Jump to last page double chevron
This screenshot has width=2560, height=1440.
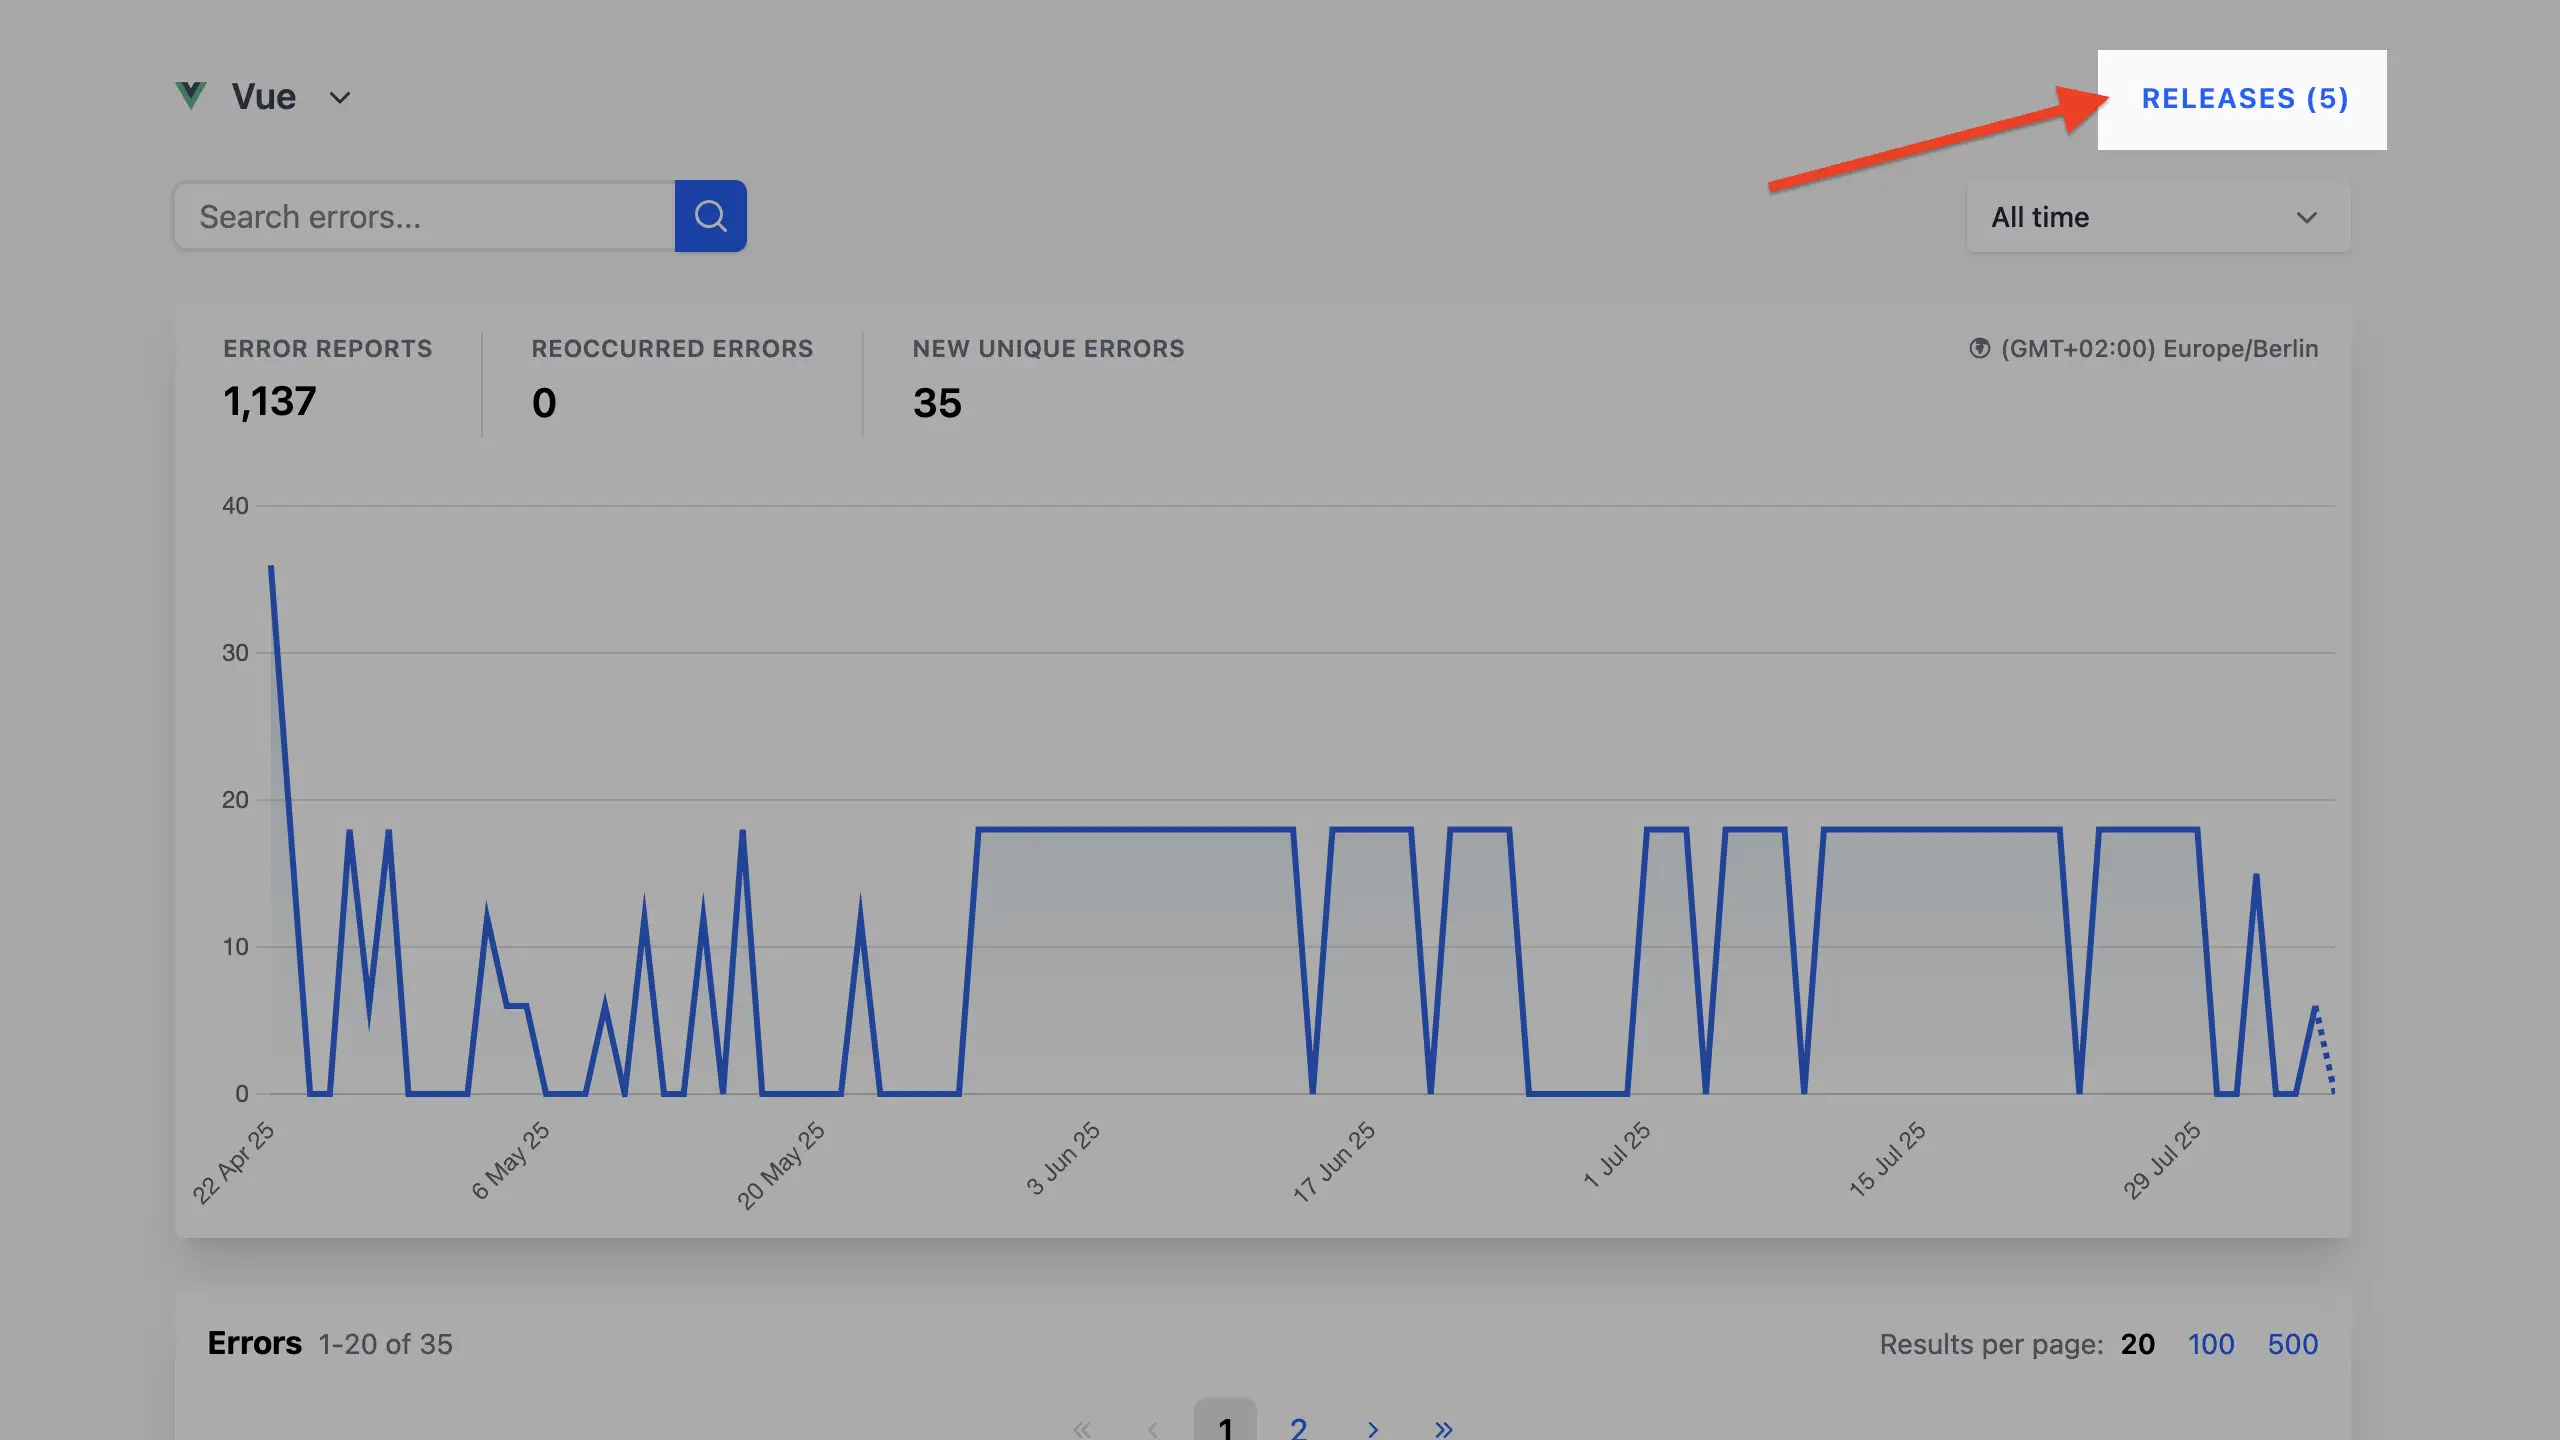(1443, 1428)
